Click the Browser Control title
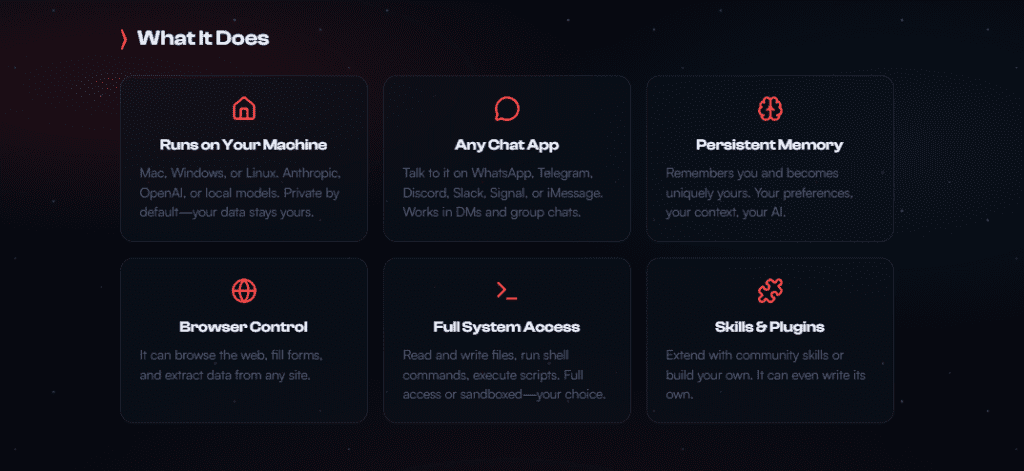The image size is (1024, 471). click(x=243, y=327)
